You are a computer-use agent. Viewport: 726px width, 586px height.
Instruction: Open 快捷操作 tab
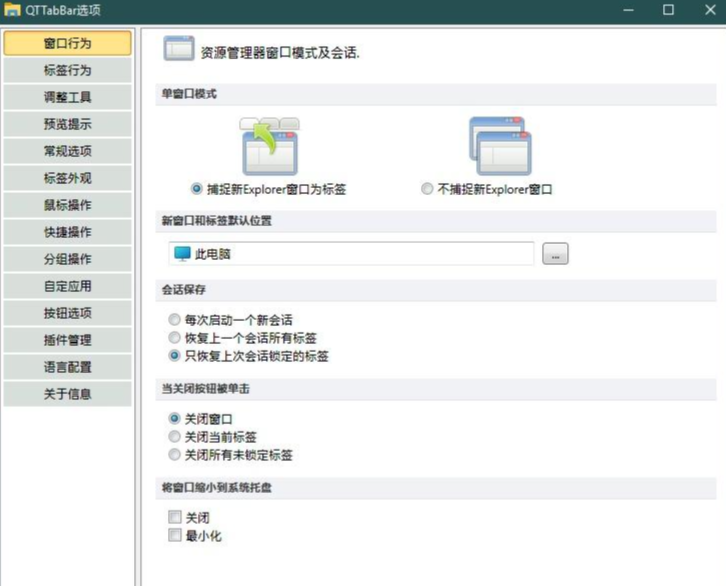click(x=67, y=232)
